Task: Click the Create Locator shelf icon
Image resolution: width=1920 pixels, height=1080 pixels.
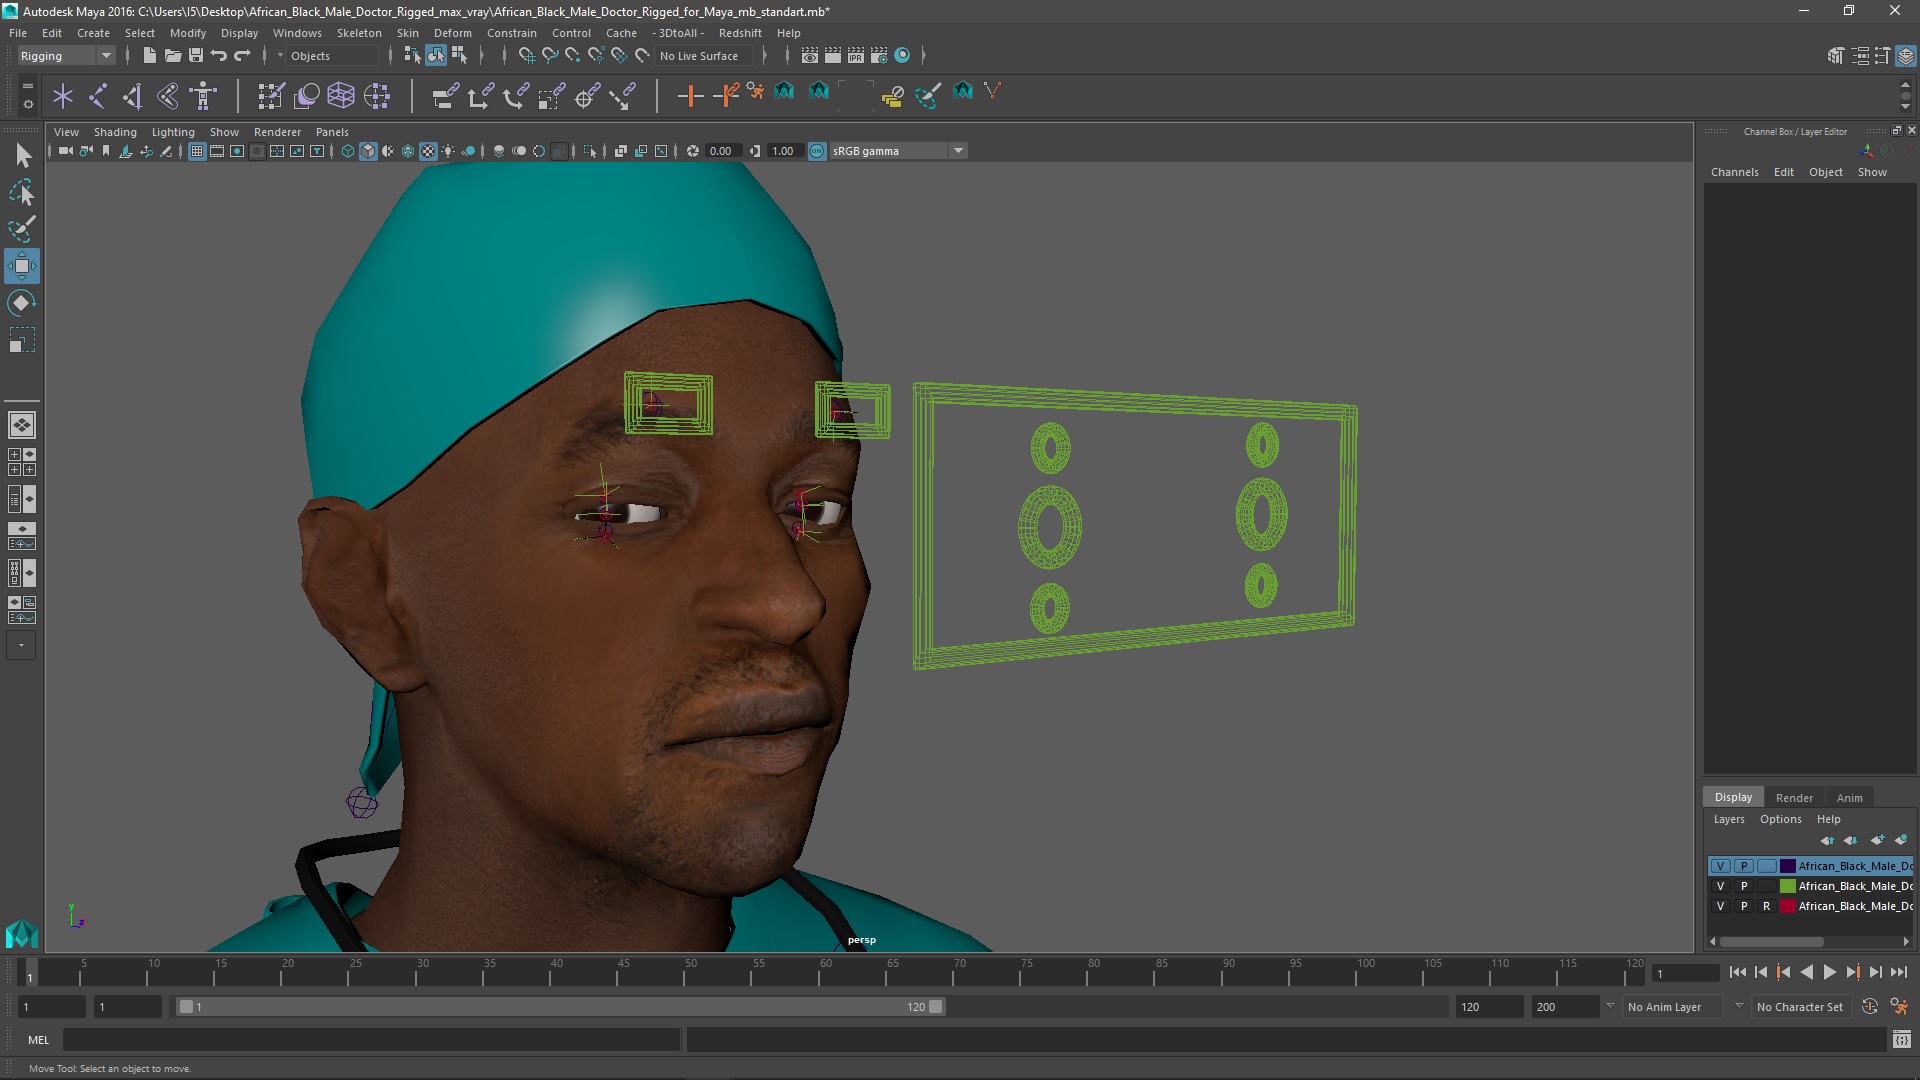Action: tap(63, 96)
